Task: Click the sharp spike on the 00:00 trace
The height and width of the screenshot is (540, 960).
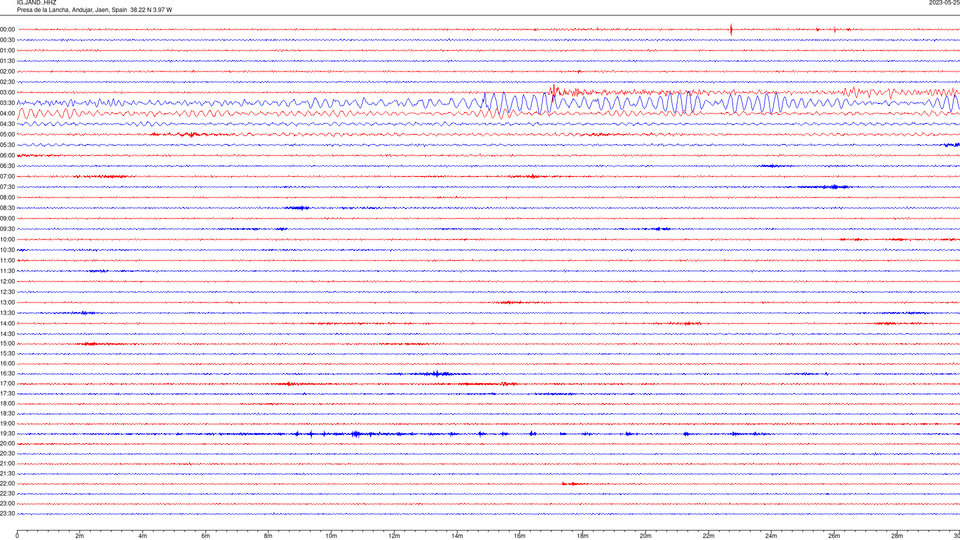Action: point(731,29)
